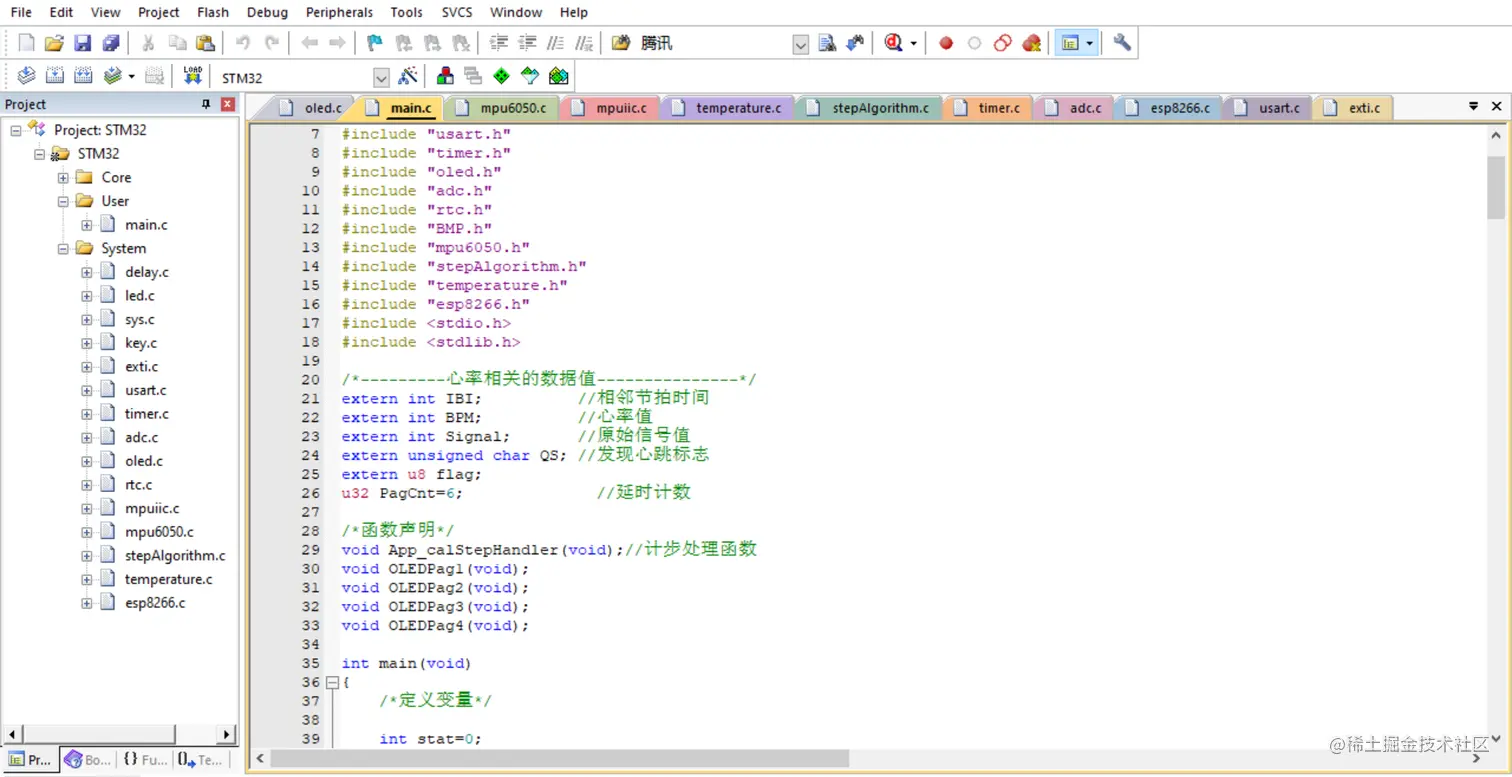1512x777 pixels.
Task: Switch to the Templates panel tab
Action: (x=201, y=760)
